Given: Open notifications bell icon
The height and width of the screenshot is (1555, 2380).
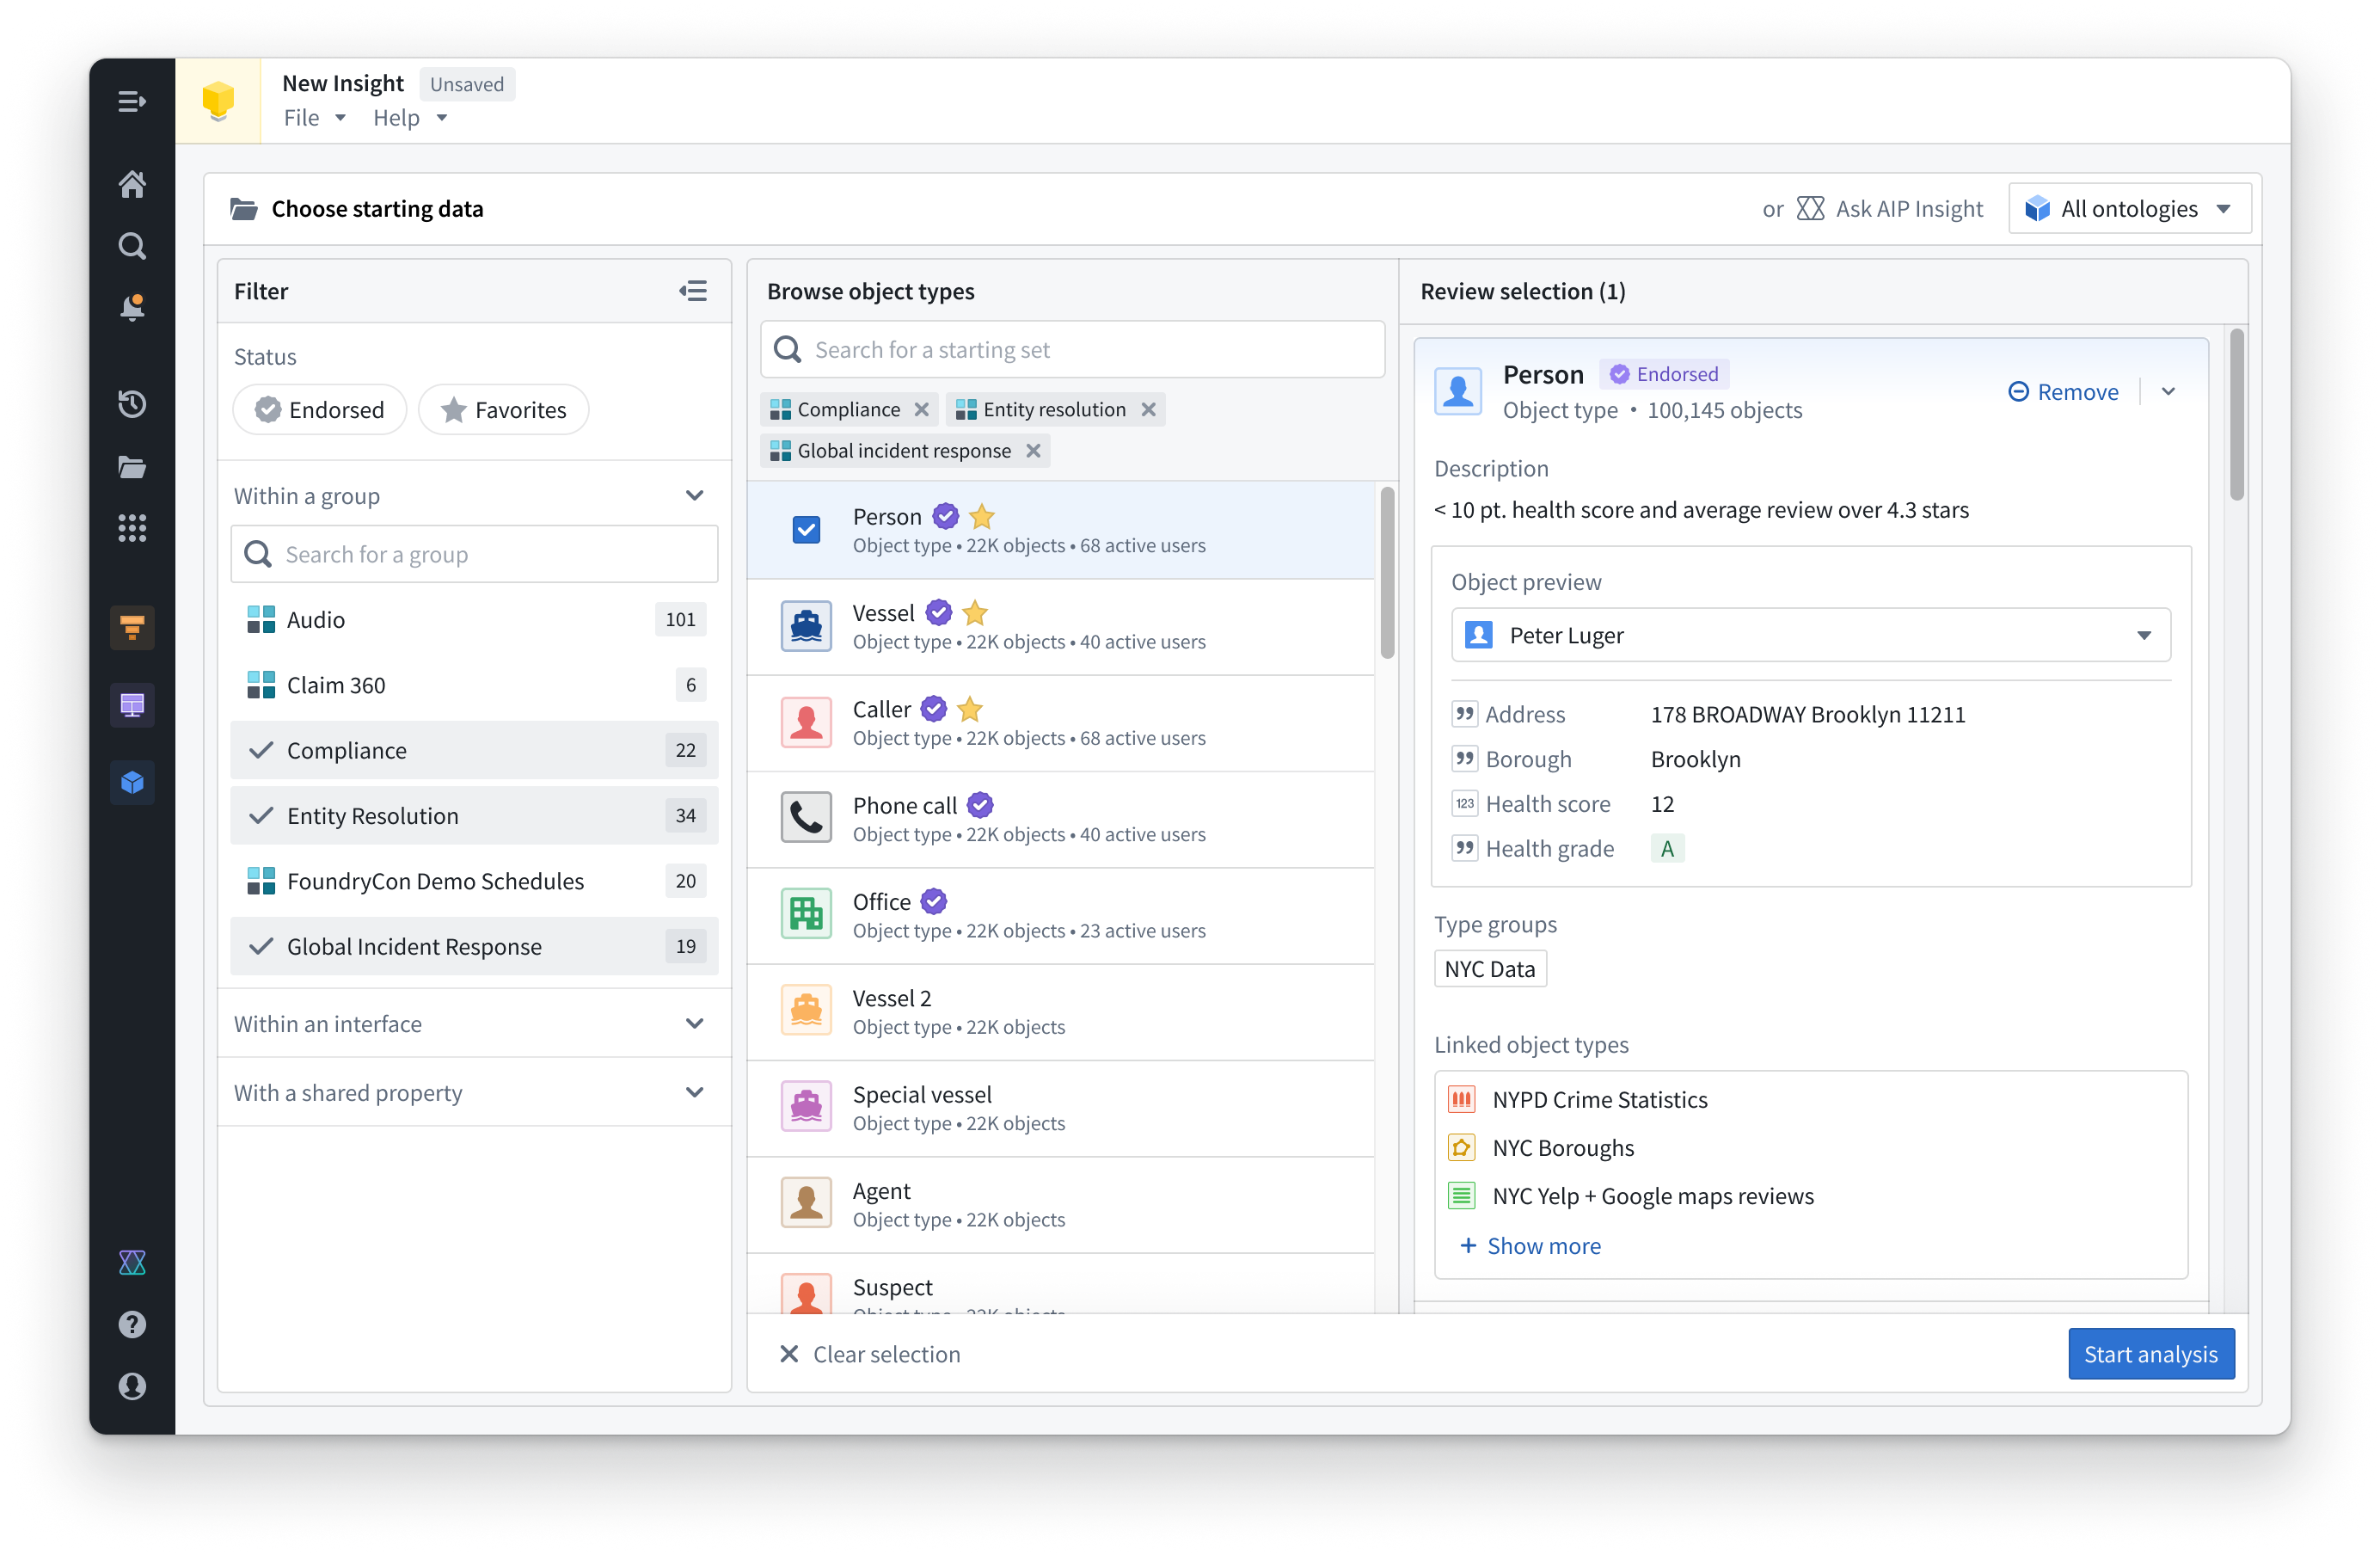Looking at the screenshot, I should (132, 307).
